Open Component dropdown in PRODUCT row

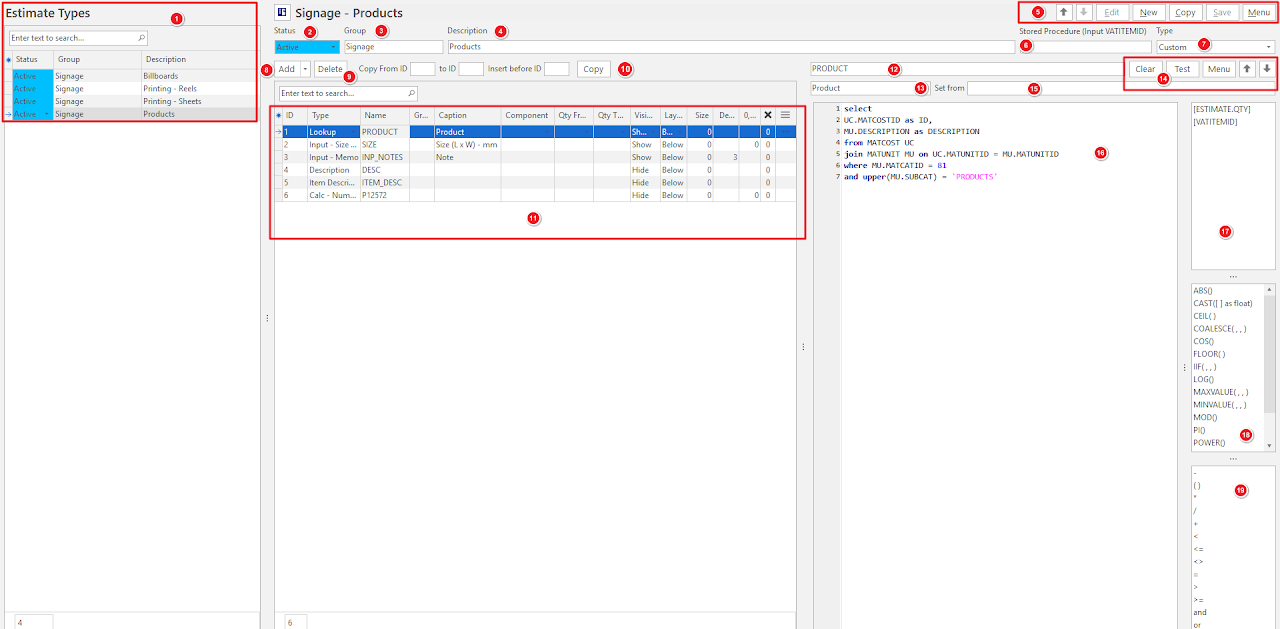(548, 132)
